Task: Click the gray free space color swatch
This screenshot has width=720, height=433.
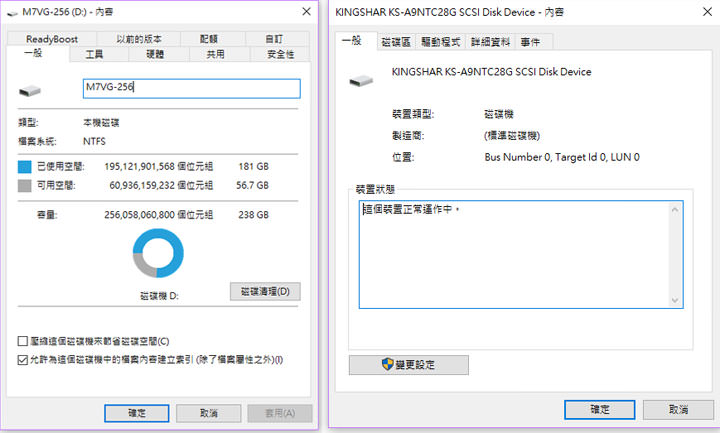Action: click(x=24, y=186)
